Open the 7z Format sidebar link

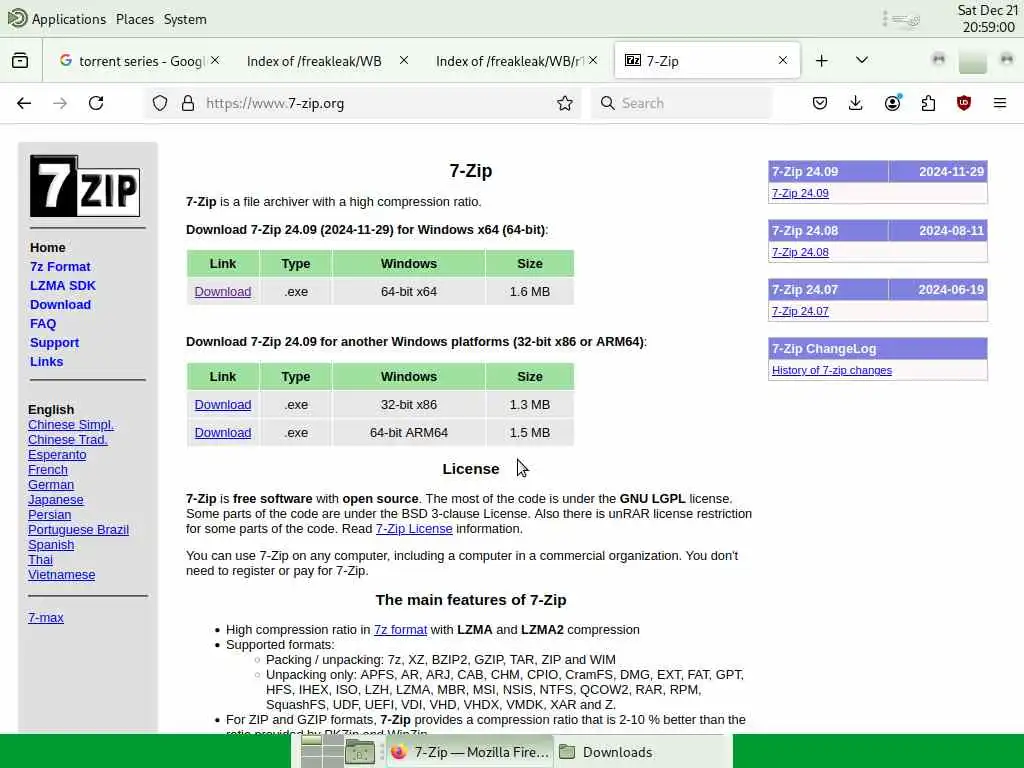coord(60,266)
